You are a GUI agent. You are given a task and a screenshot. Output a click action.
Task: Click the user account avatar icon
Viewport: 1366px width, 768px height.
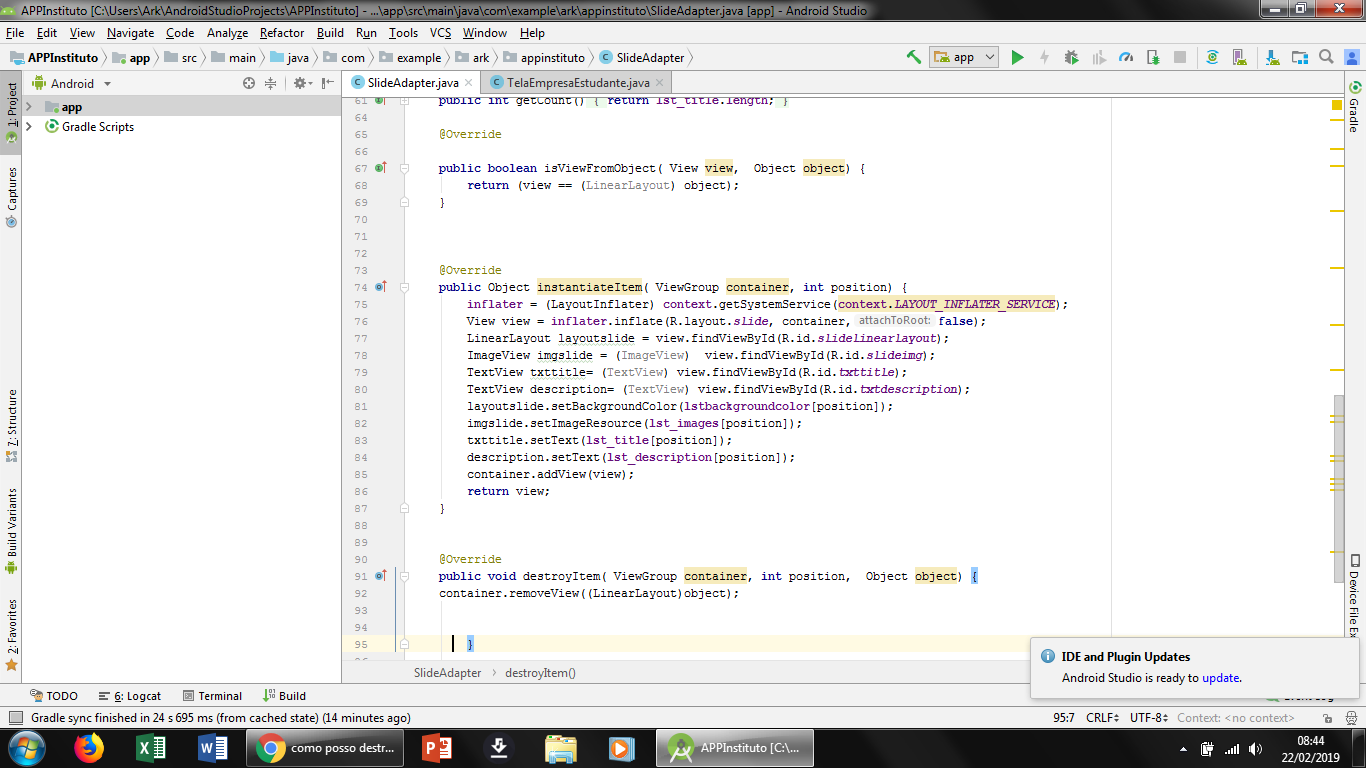[x=1351, y=57]
